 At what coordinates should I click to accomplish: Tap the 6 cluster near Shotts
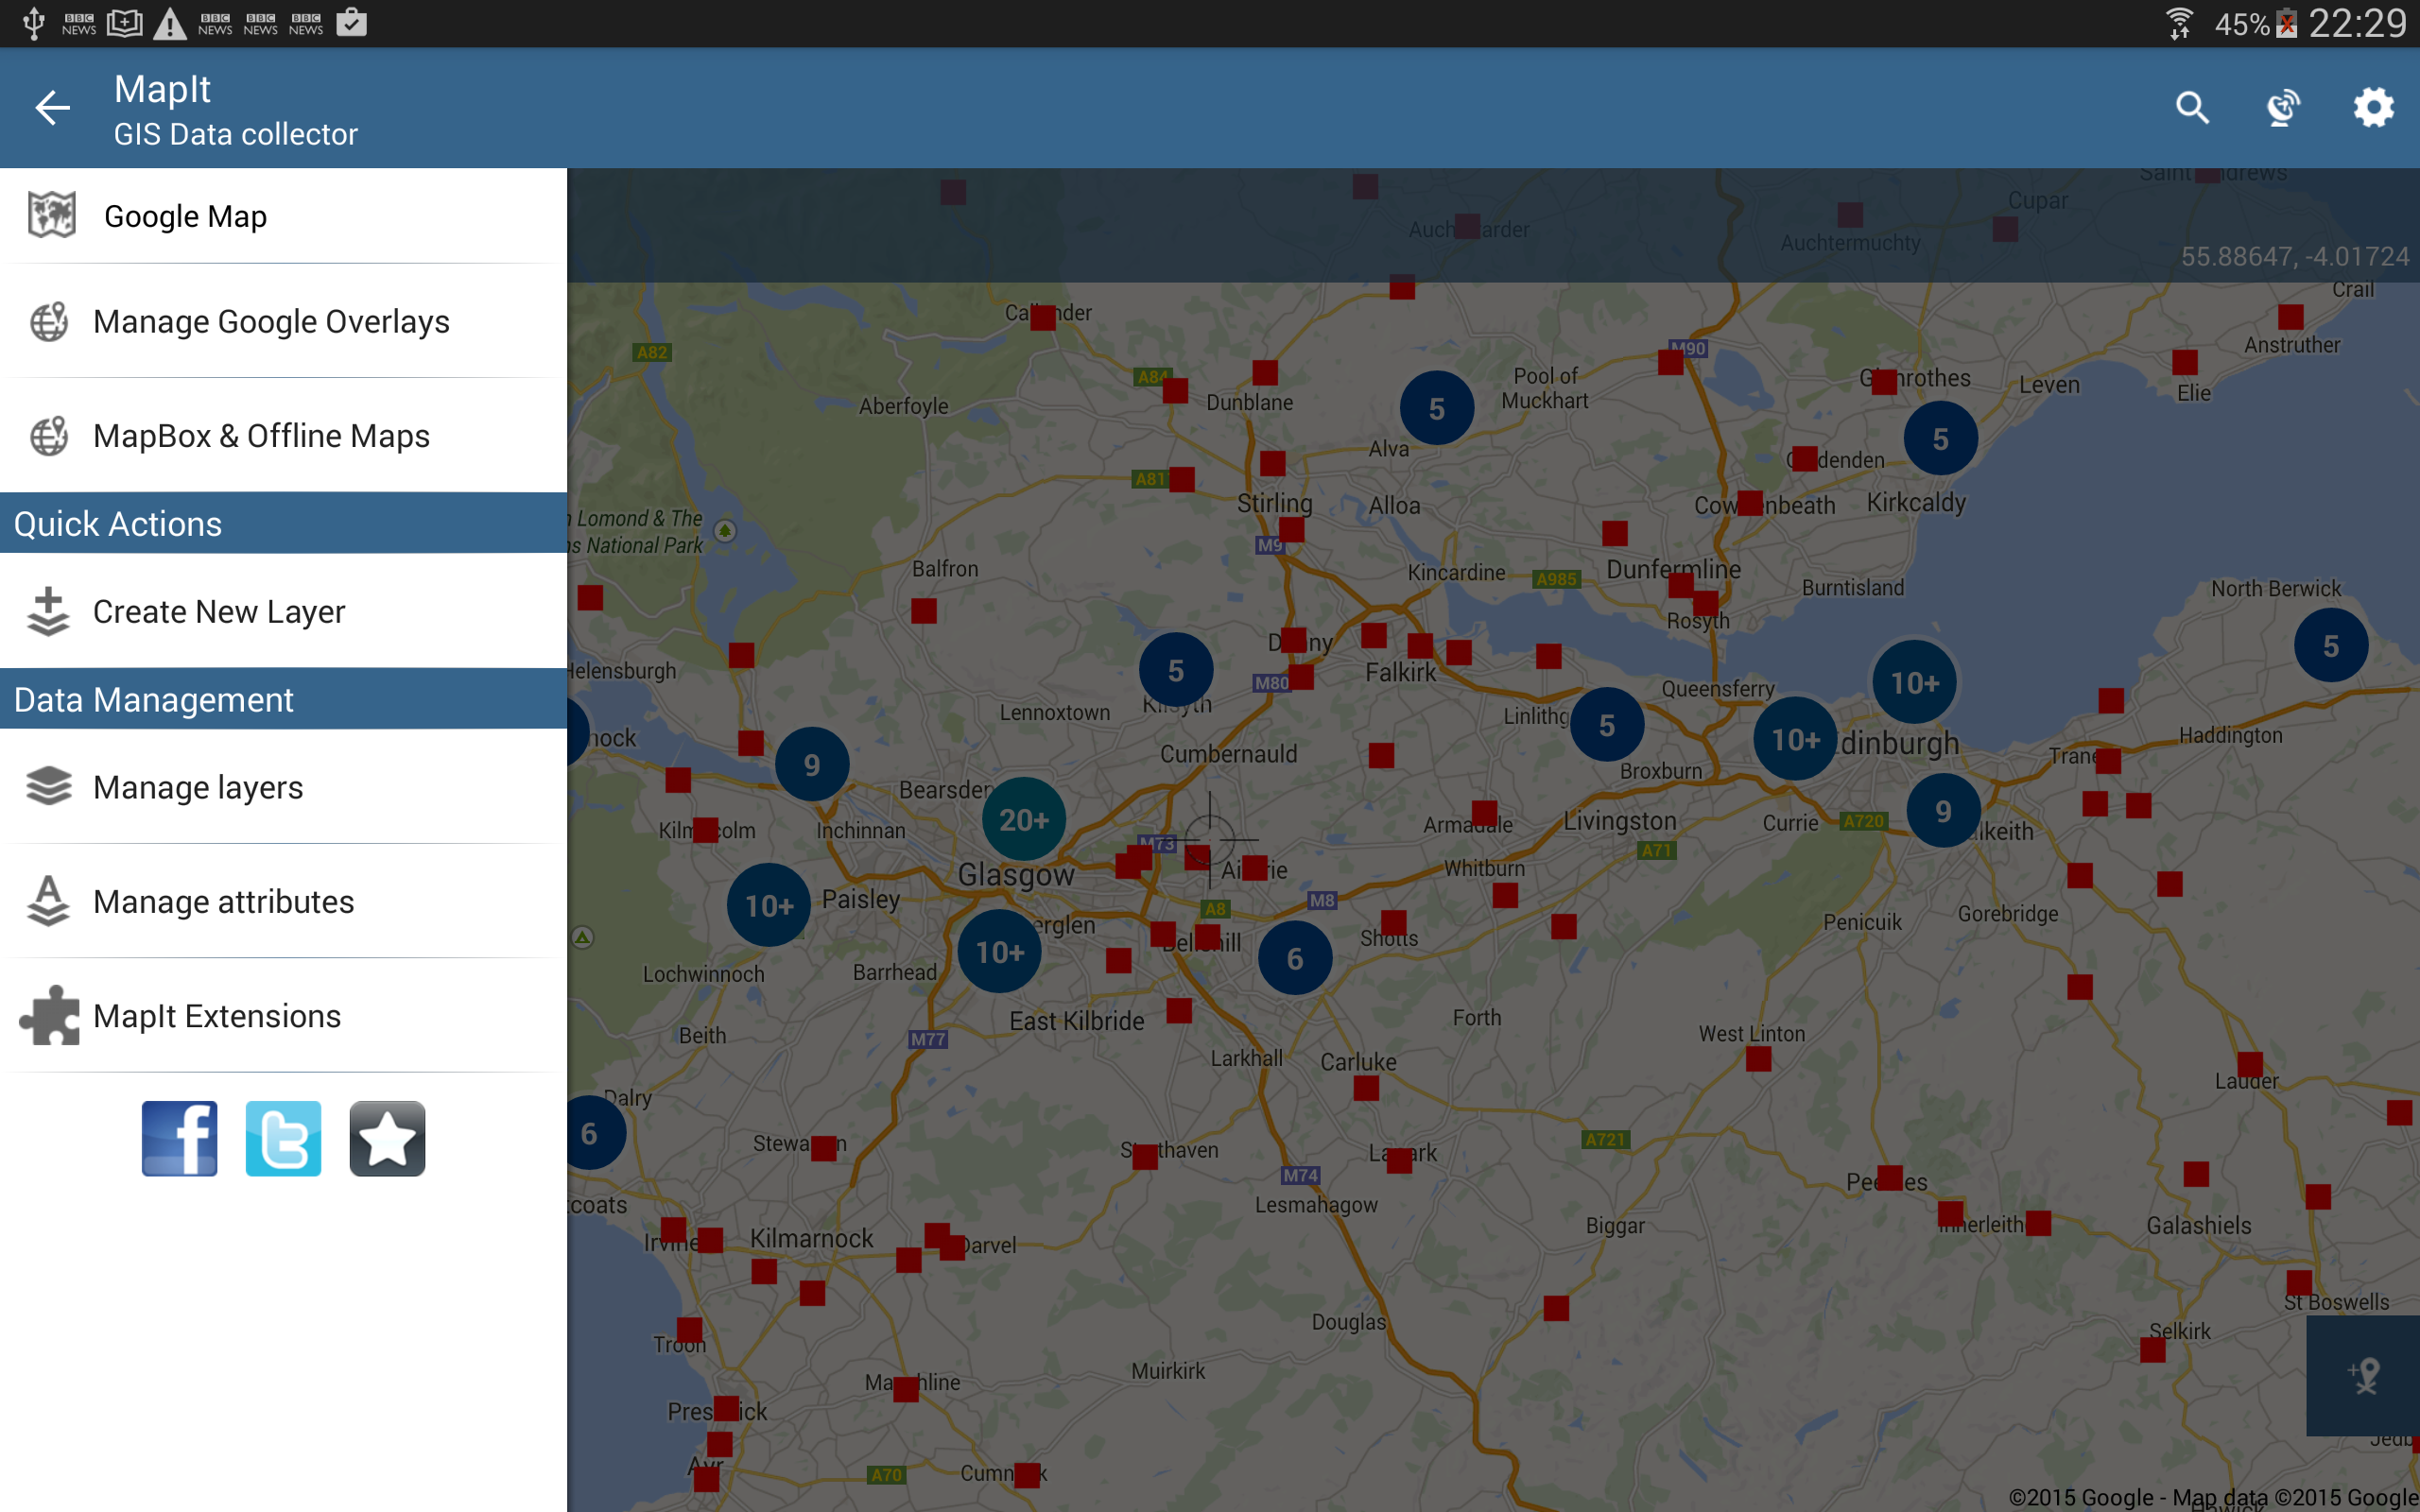1295,958
